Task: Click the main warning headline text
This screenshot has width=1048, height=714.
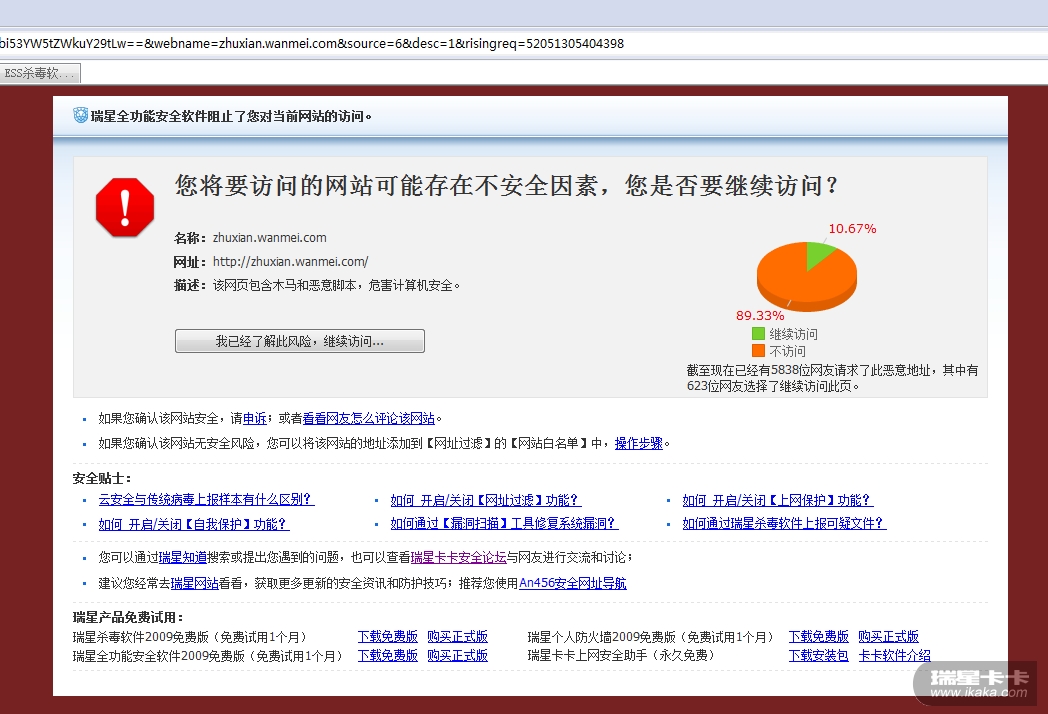Action: pos(507,185)
